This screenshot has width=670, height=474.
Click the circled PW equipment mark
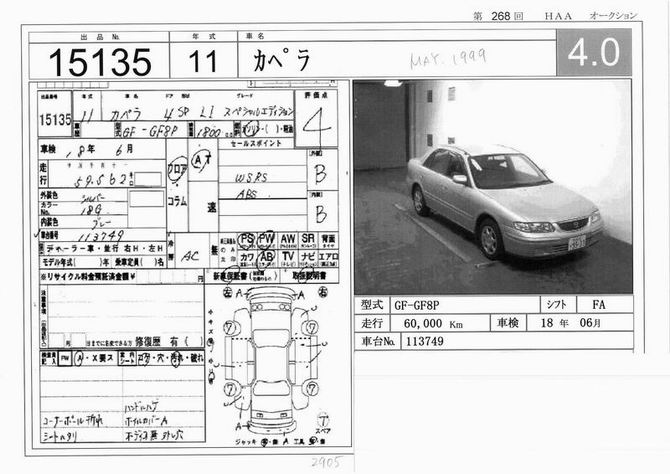(267, 240)
